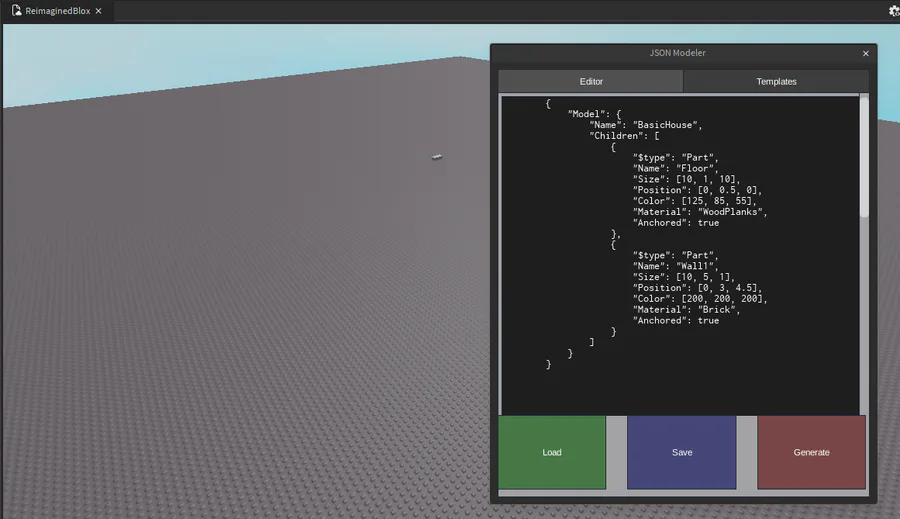Click the "Material": "Brick" line
Screen dimensions: 900x519
point(686,309)
